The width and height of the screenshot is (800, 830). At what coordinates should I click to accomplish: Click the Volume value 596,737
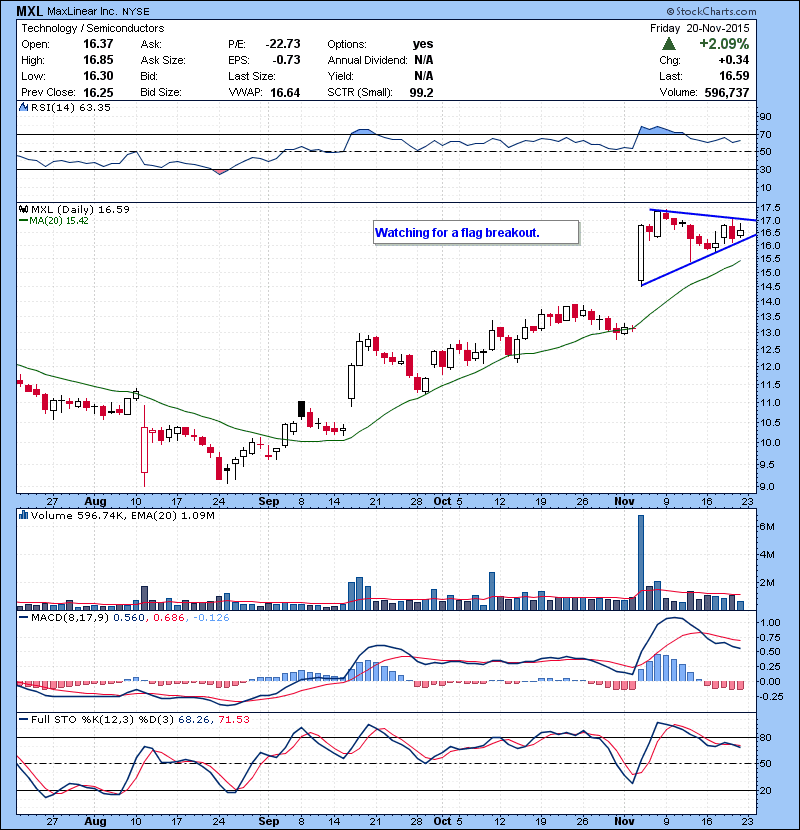pos(726,93)
